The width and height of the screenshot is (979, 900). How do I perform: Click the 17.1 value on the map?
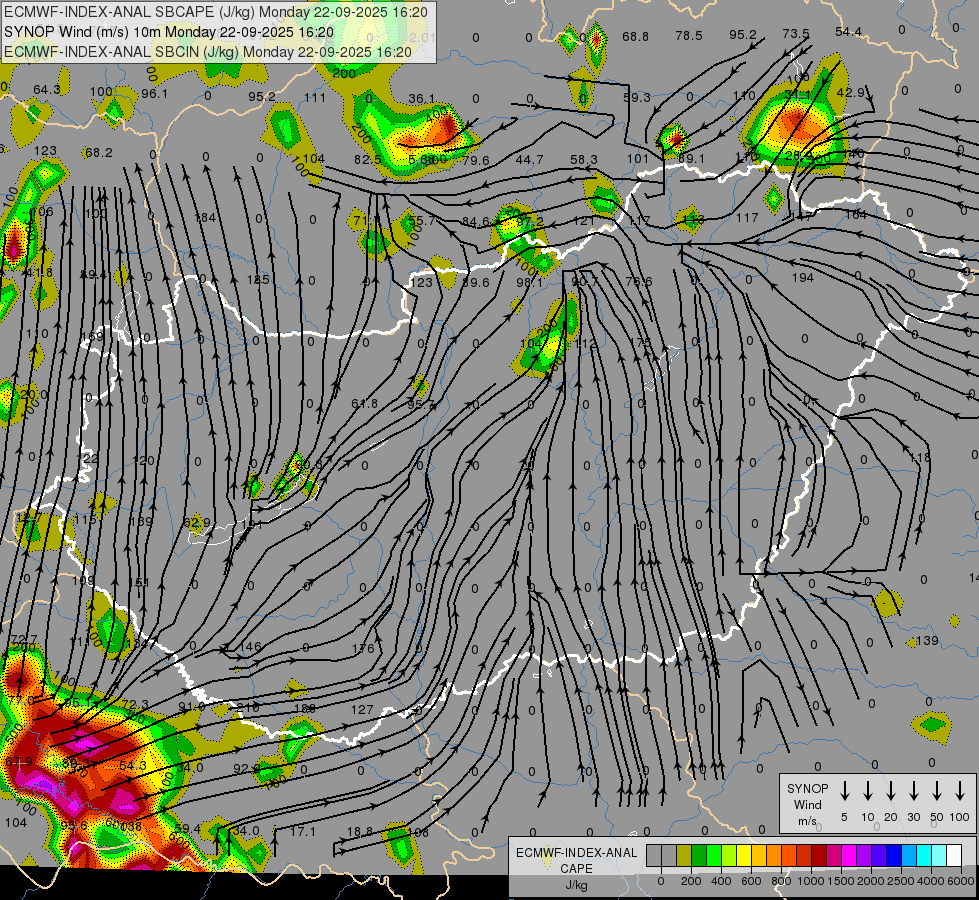coord(303,832)
